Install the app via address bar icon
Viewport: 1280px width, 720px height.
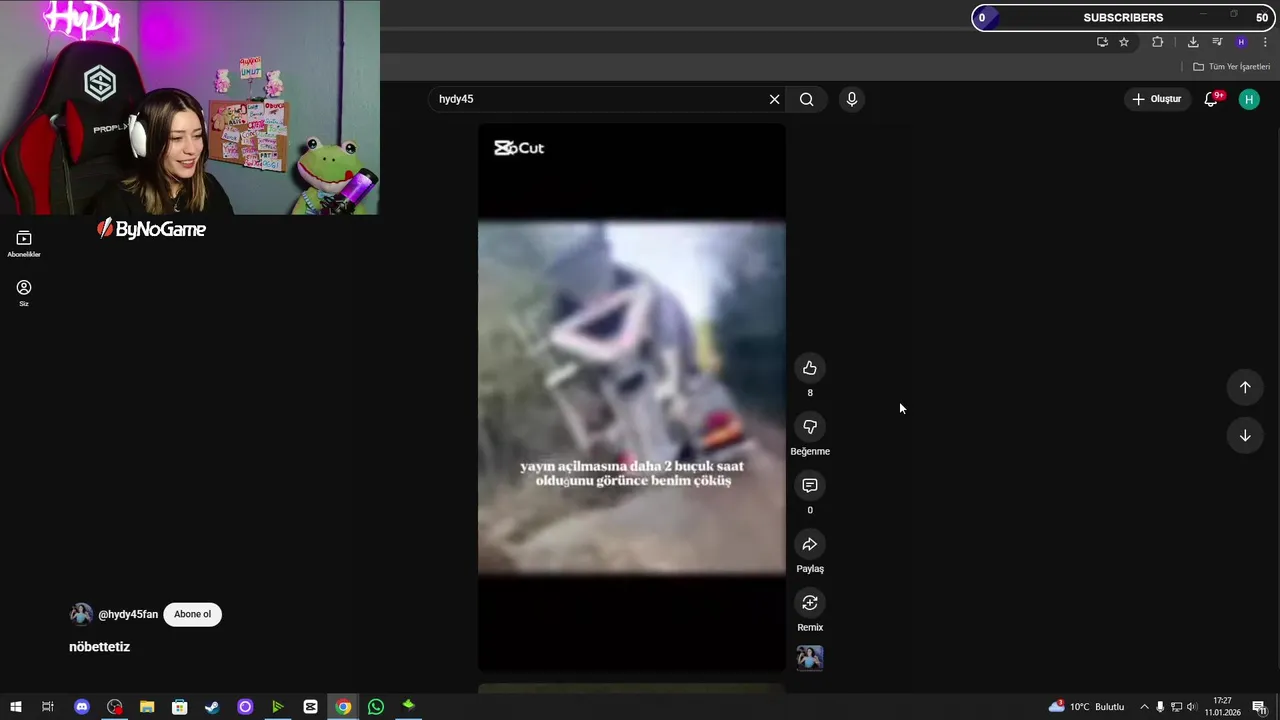pyautogui.click(x=1102, y=42)
